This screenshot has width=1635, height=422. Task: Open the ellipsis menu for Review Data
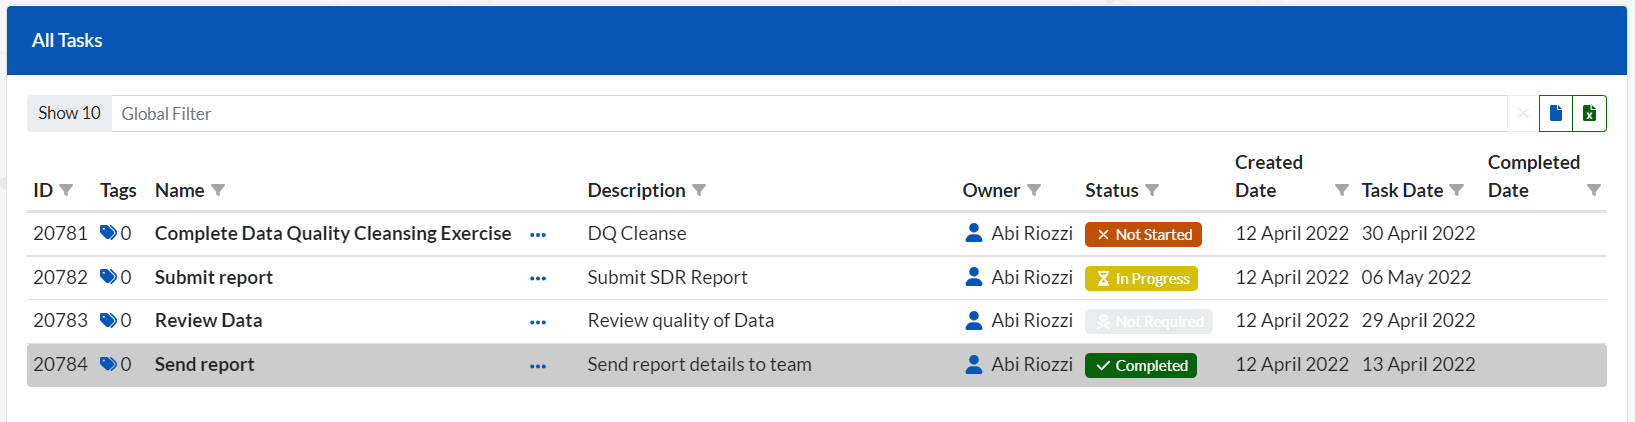538,322
